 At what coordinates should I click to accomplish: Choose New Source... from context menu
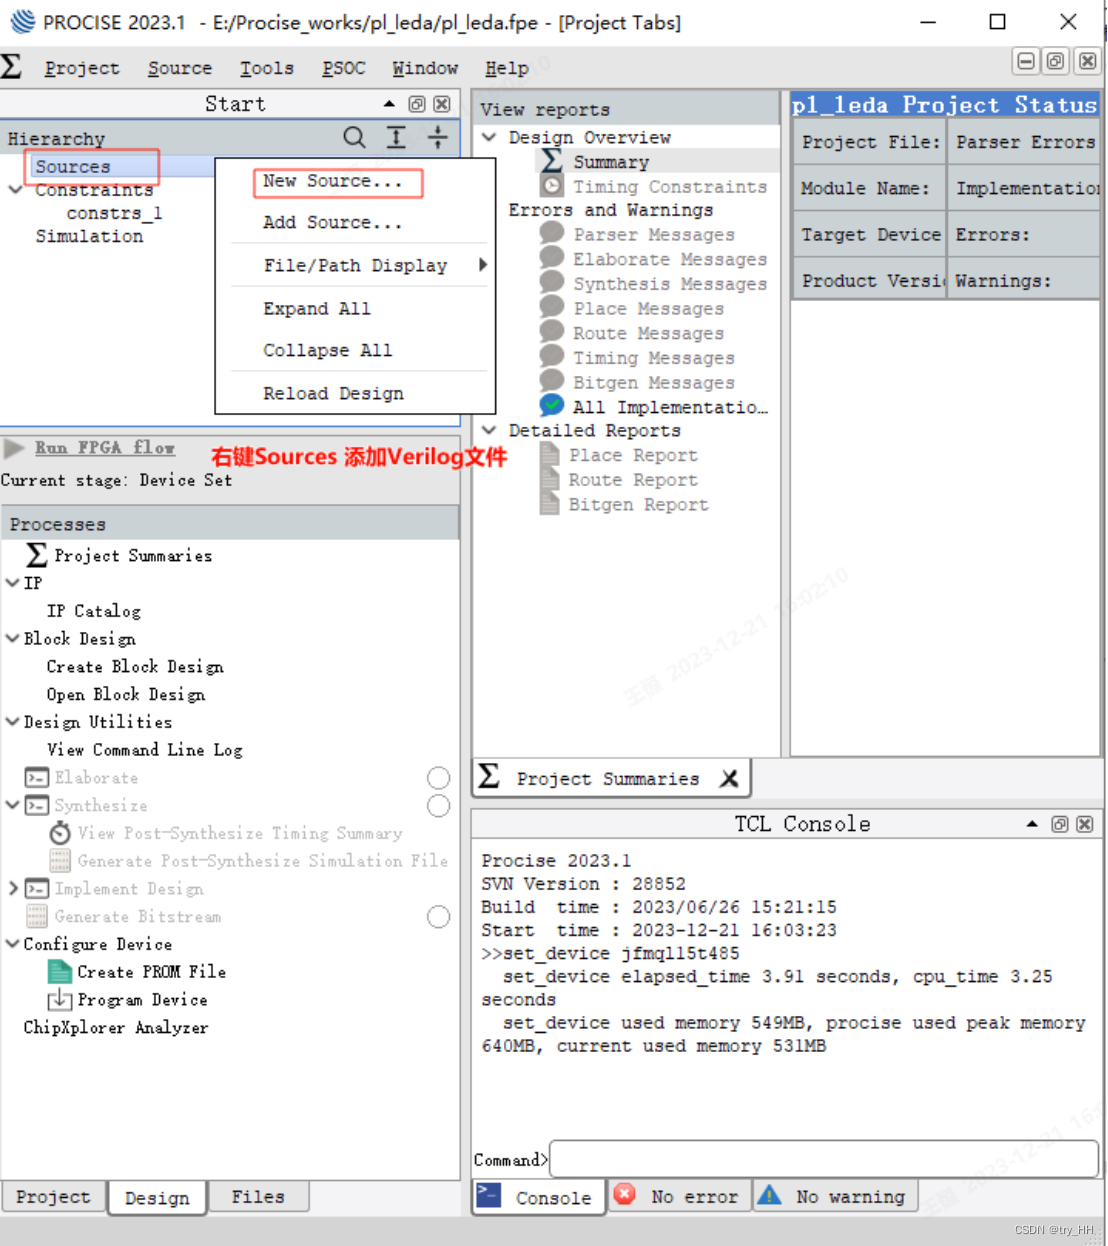(x=333, y=181)
